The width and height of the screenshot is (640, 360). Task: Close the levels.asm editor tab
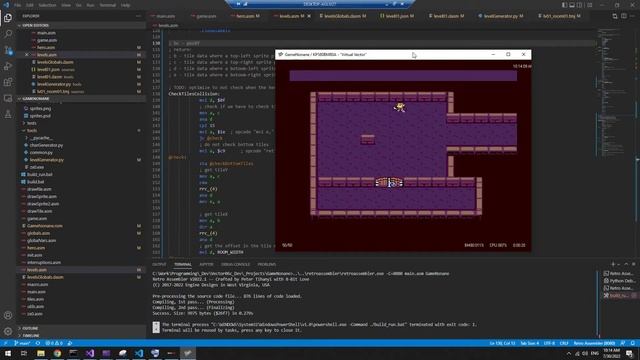(x=309, y=16)
